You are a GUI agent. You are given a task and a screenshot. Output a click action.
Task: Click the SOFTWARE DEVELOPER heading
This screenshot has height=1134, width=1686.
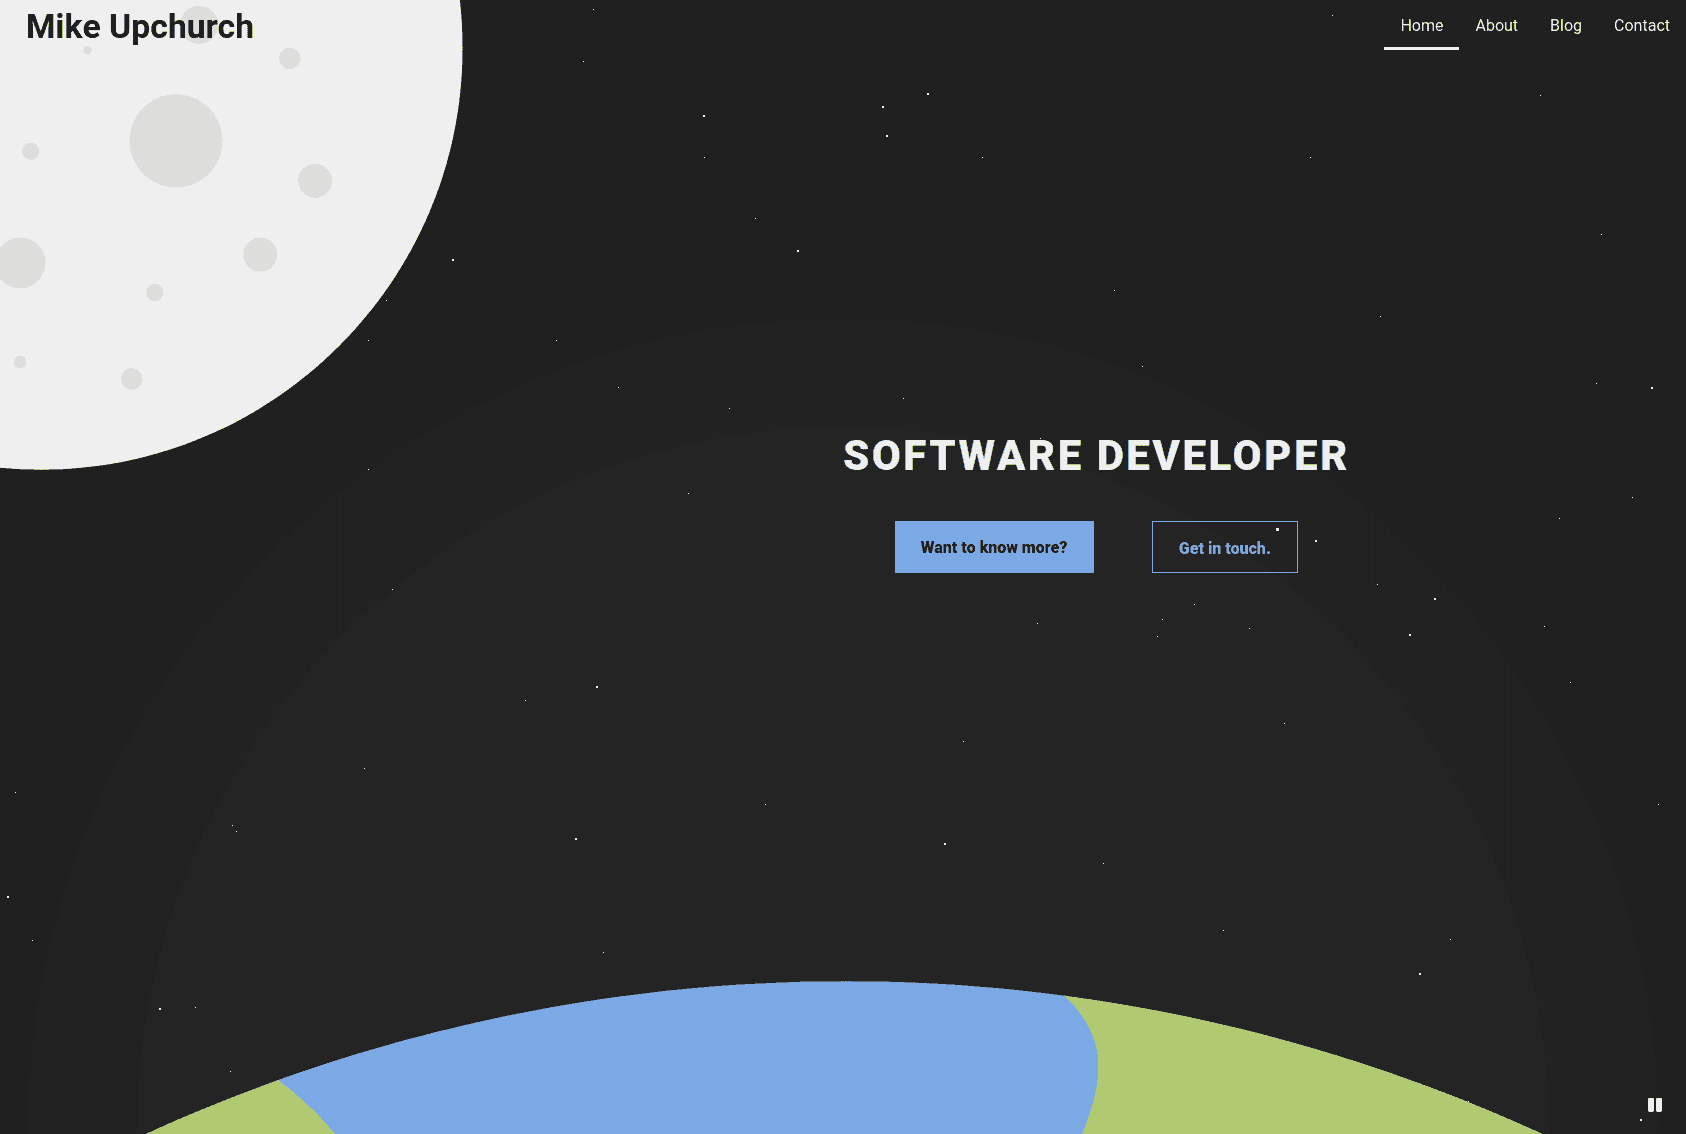pos(1095,456)
